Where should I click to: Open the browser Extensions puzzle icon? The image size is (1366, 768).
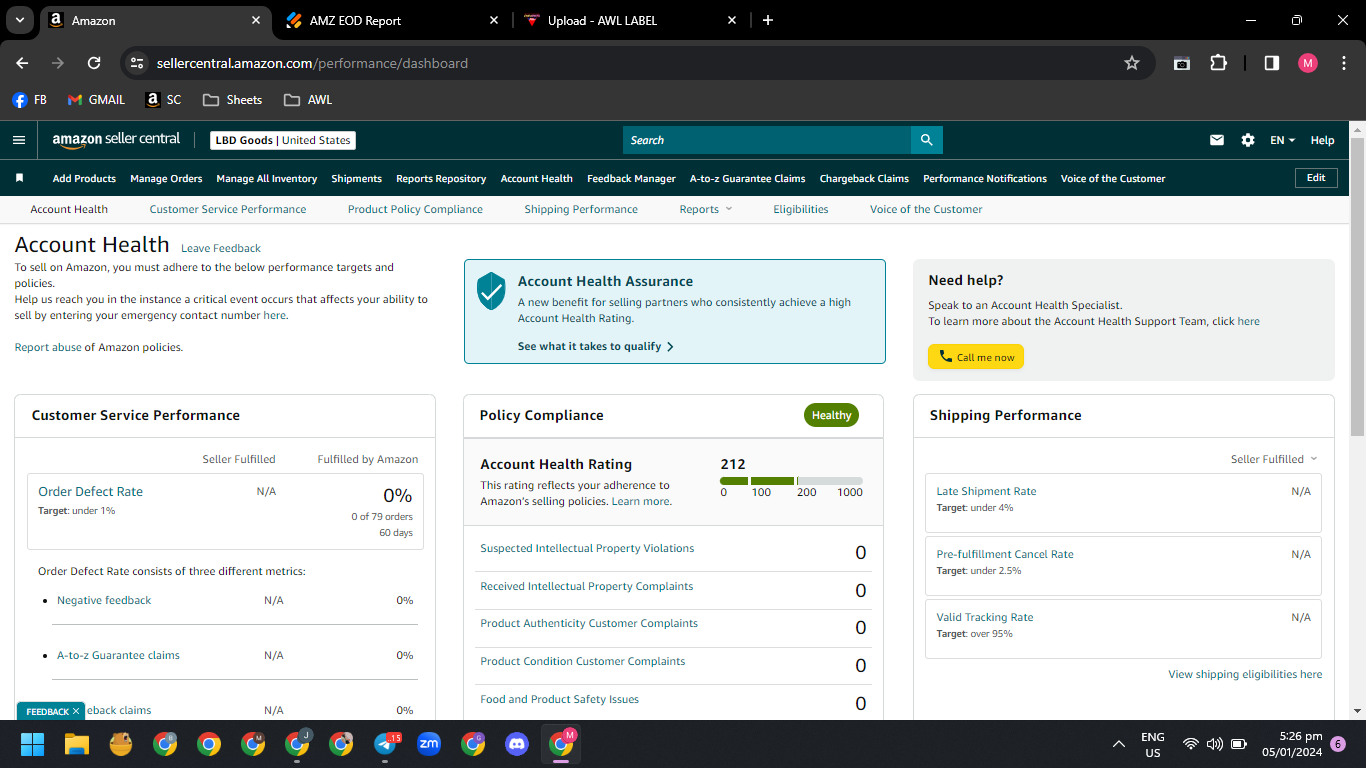click(1218, 63)
